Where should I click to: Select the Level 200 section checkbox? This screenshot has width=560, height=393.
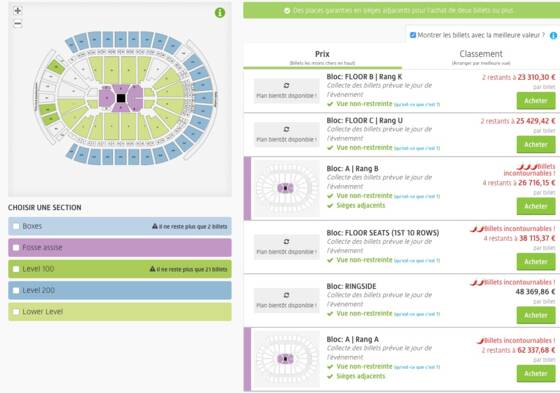[x=16, y=290]
